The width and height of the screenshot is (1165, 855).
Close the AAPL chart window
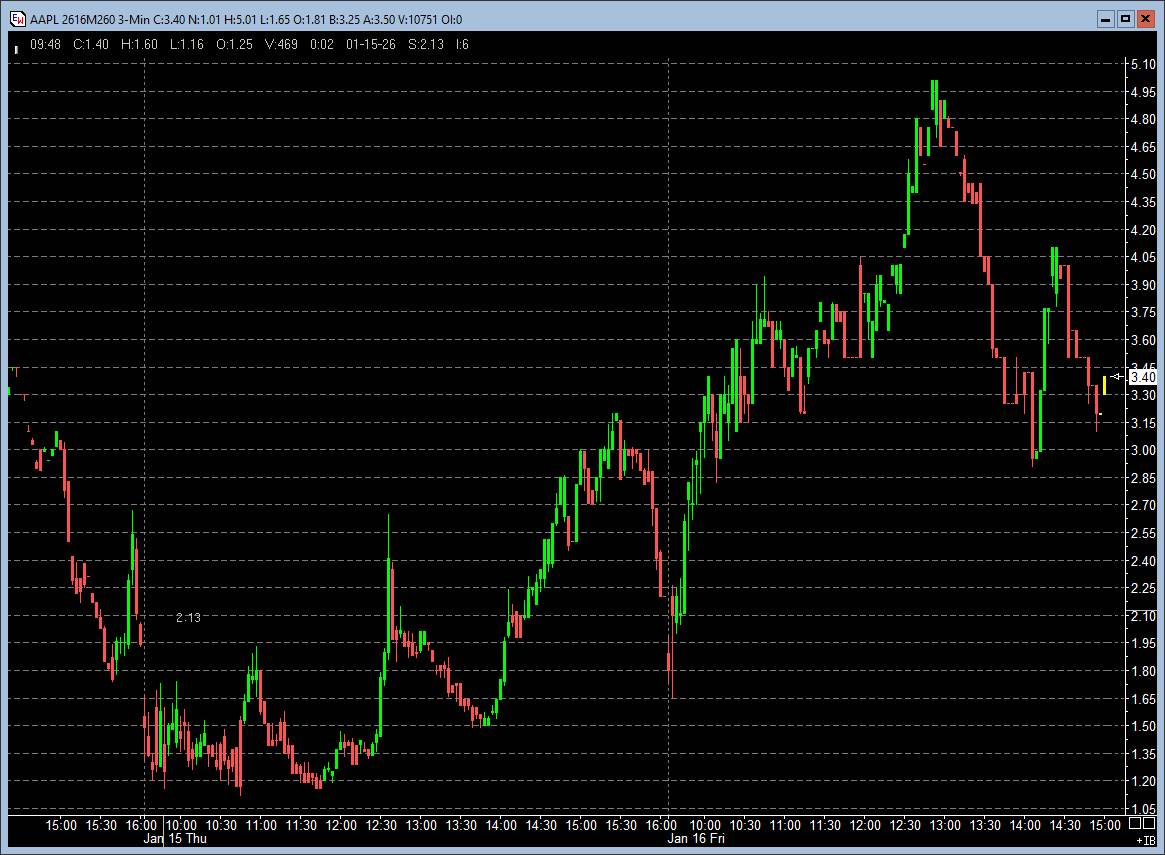tap(1146, 19)
